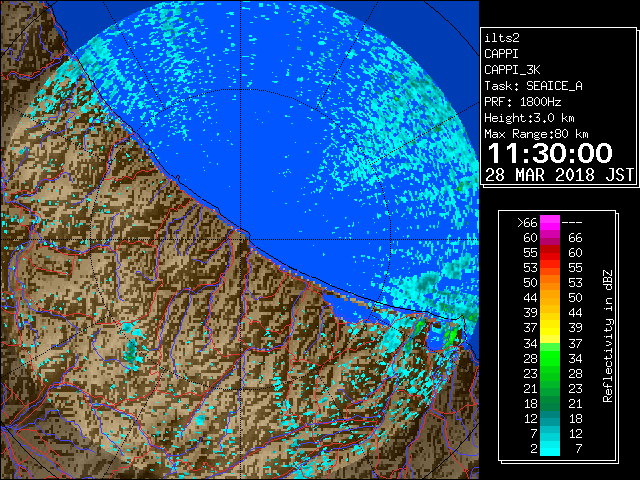The height and width of the screenshot is (480, 640).
Task: Pick the magenta swatch for above 66 dBZ
Action: click(550, 223)
